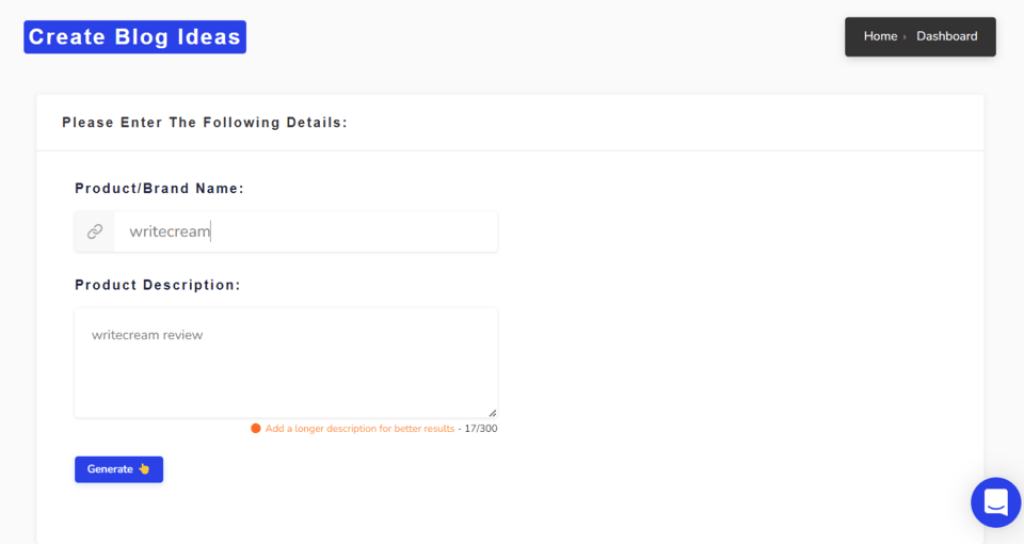Click the "writecream review" text in description
Viewport: 1024px width, 544px height.
[x=147, y=335]
